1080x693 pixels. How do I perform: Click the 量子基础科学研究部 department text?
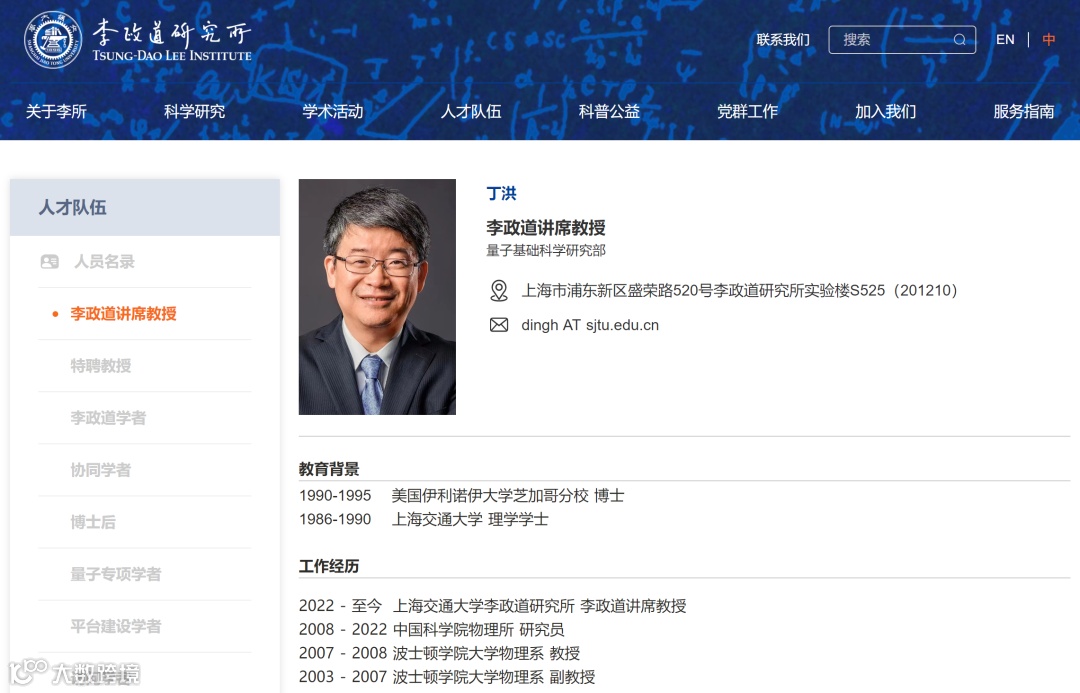click(x=546, y=251)
